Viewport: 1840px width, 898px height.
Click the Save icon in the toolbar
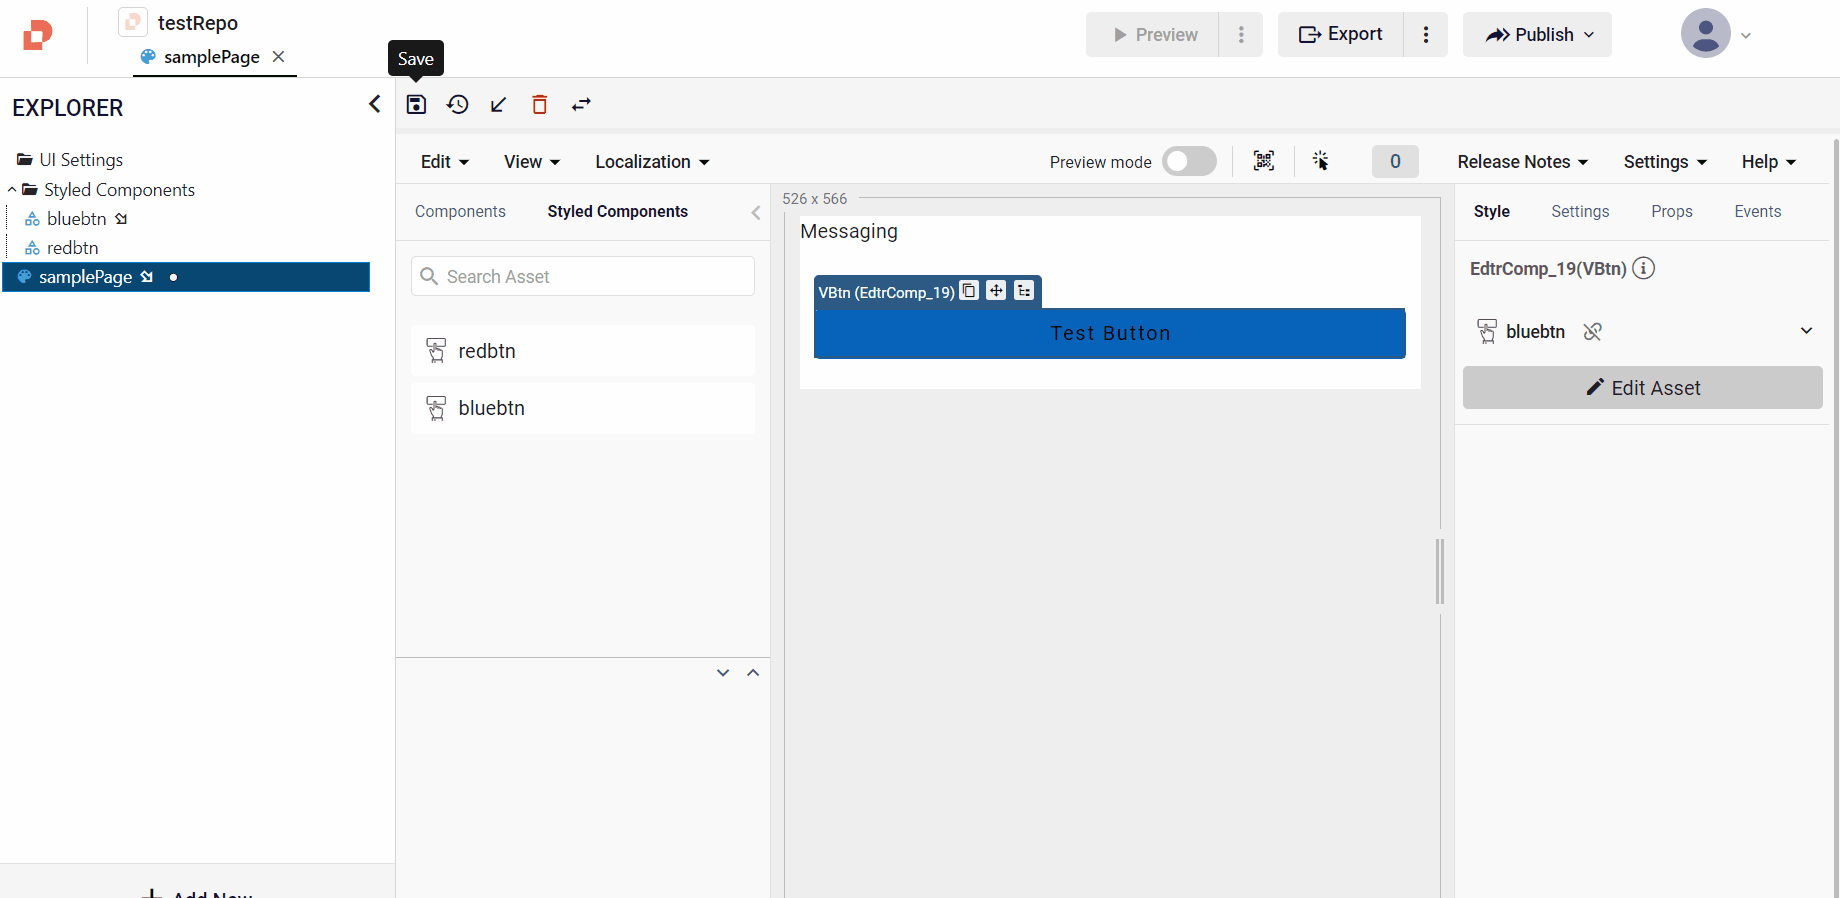[416, 105]
